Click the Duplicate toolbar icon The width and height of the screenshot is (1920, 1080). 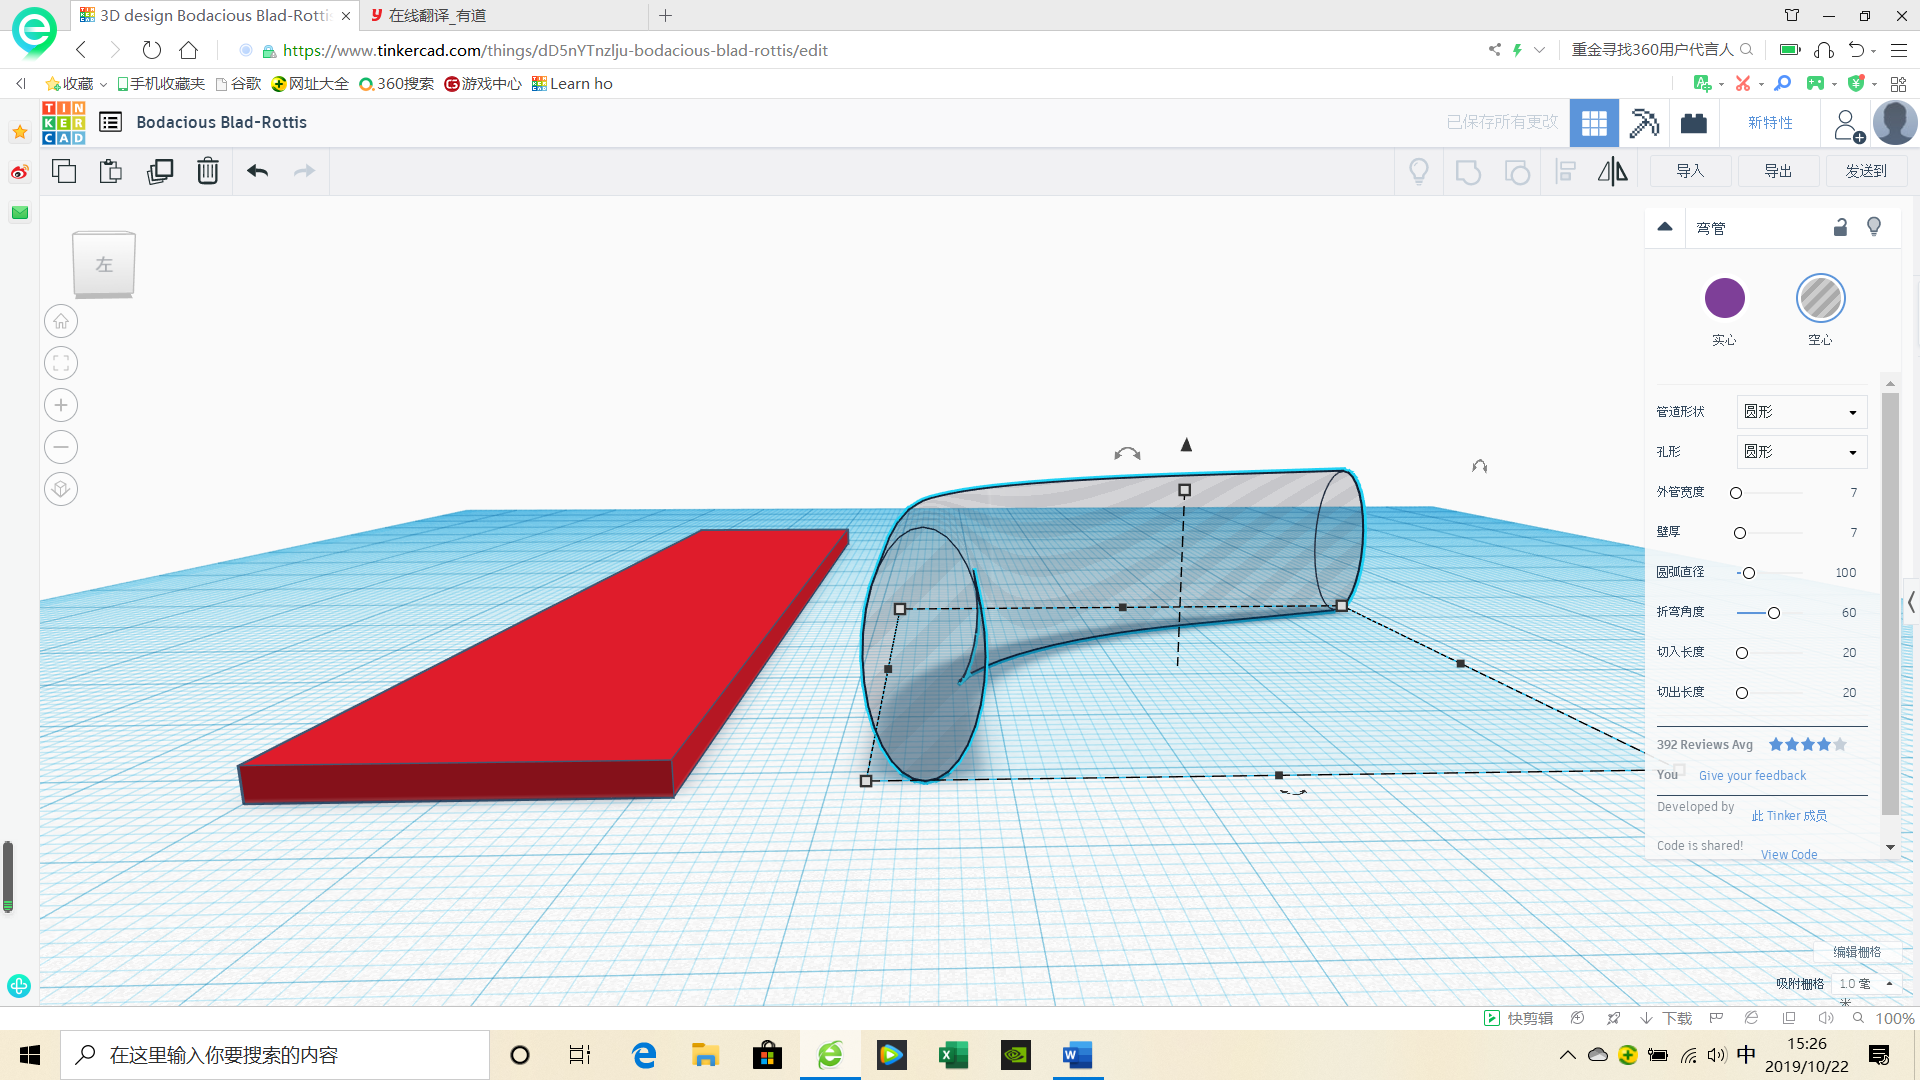159,171
